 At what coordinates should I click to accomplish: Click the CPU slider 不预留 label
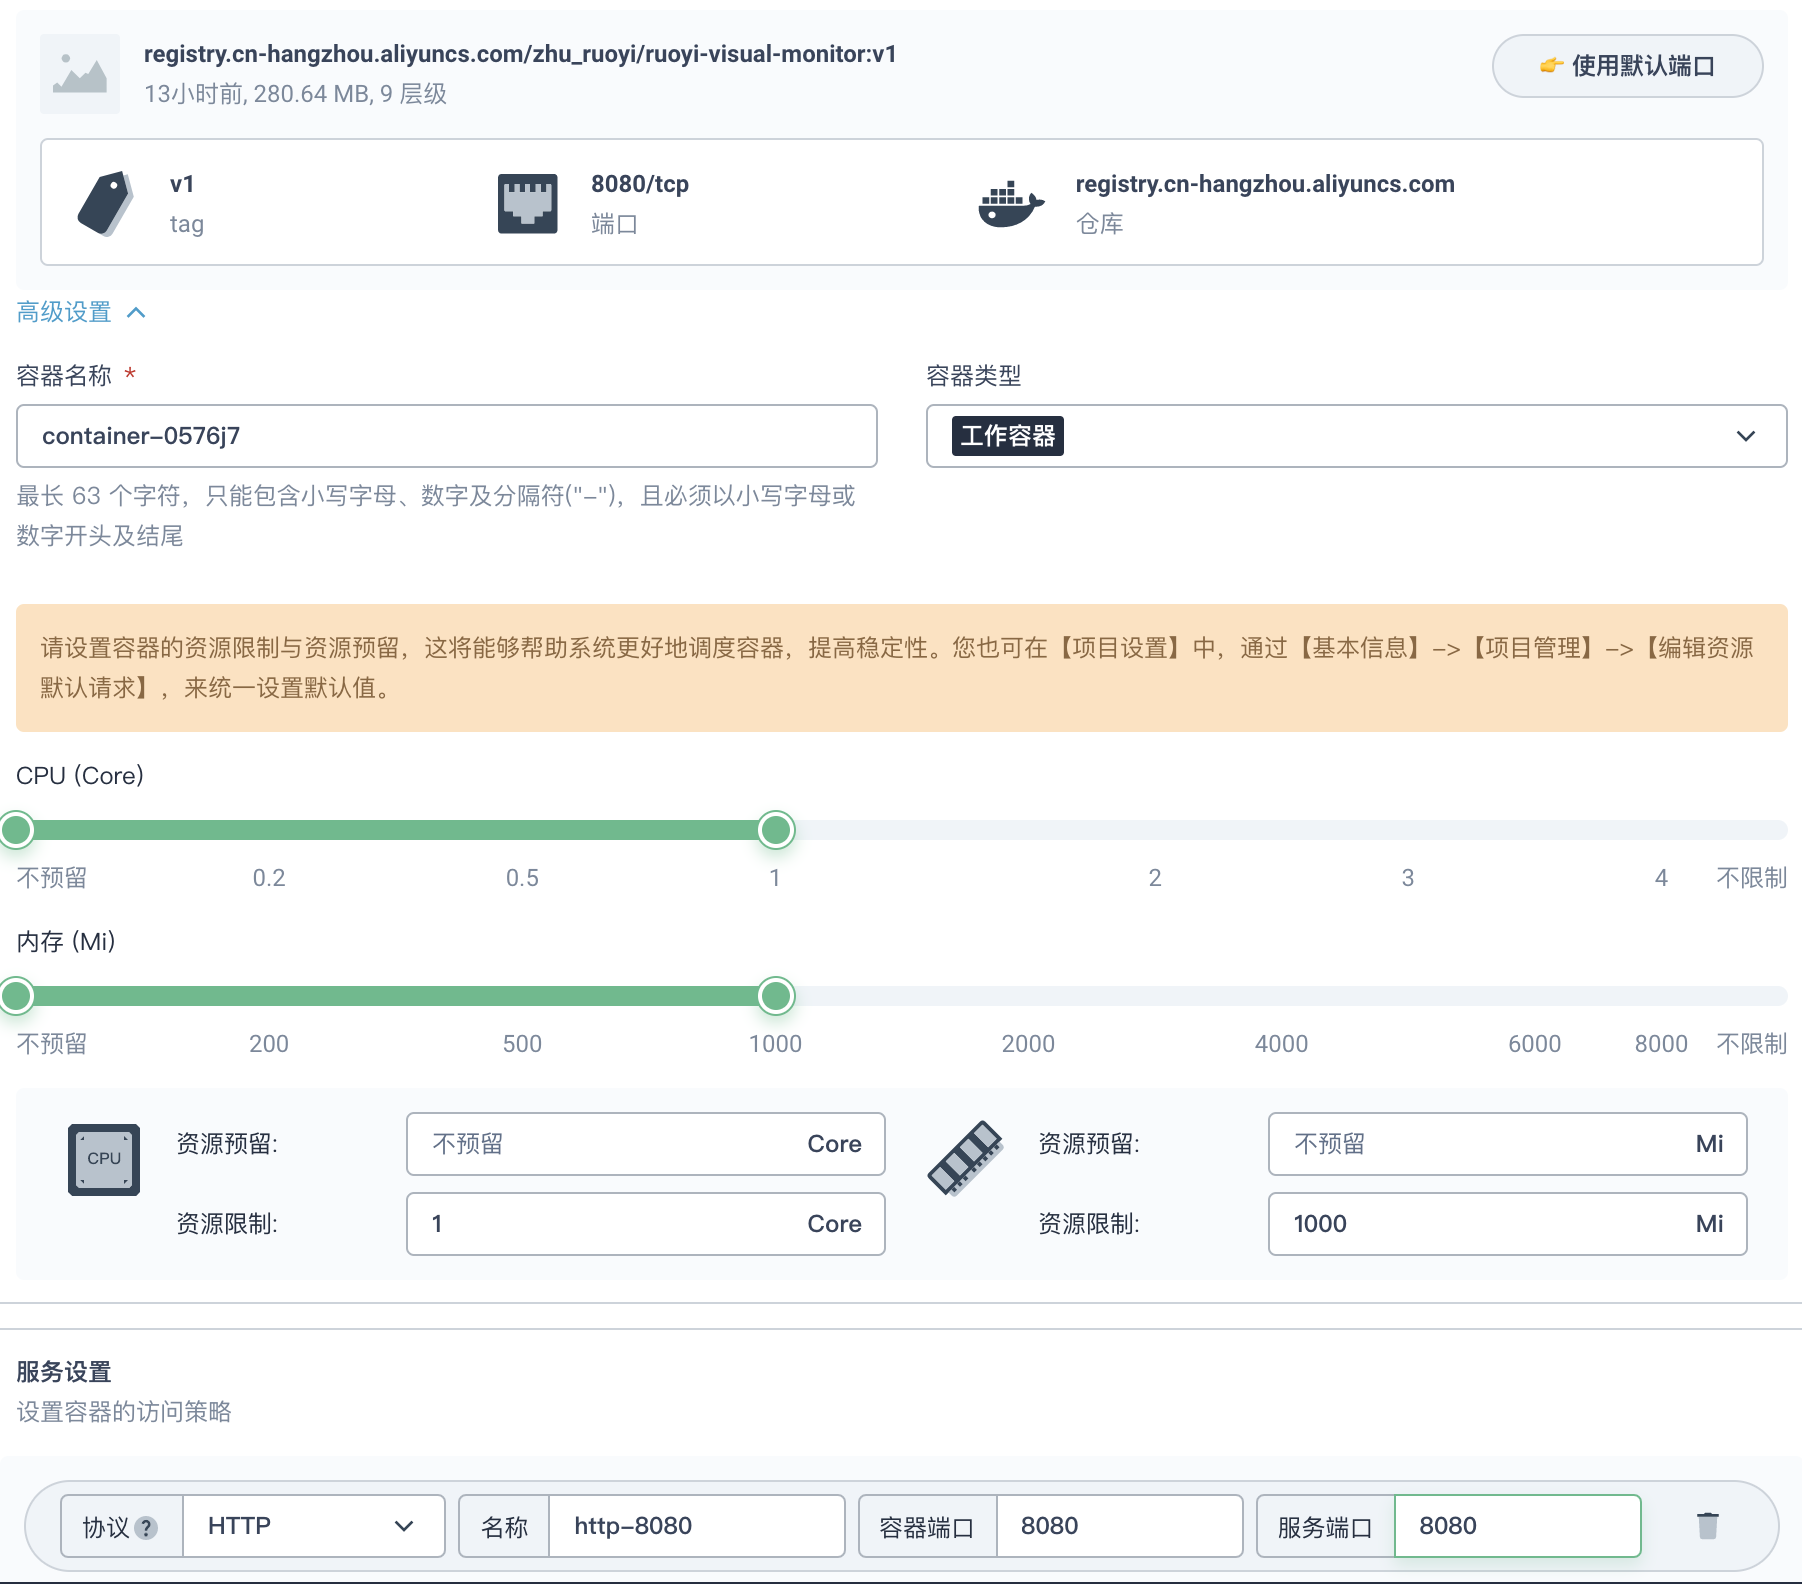point(52,878)
